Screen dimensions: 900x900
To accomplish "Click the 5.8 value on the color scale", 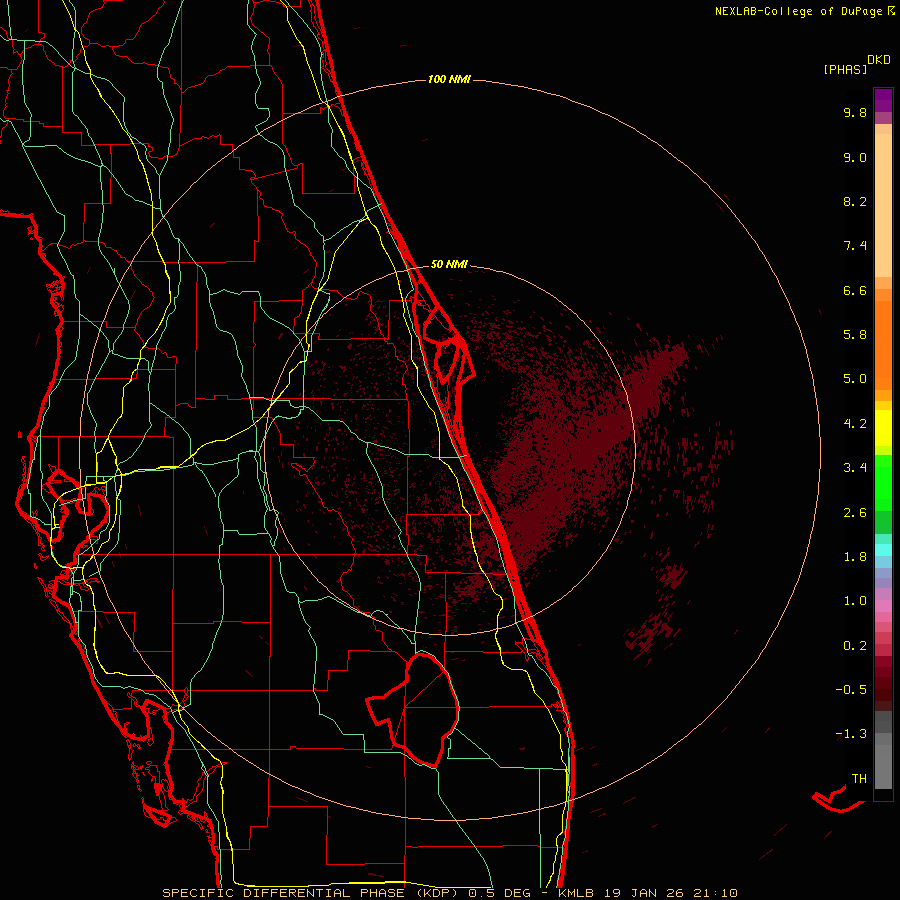I will click(x=855, y=335).
